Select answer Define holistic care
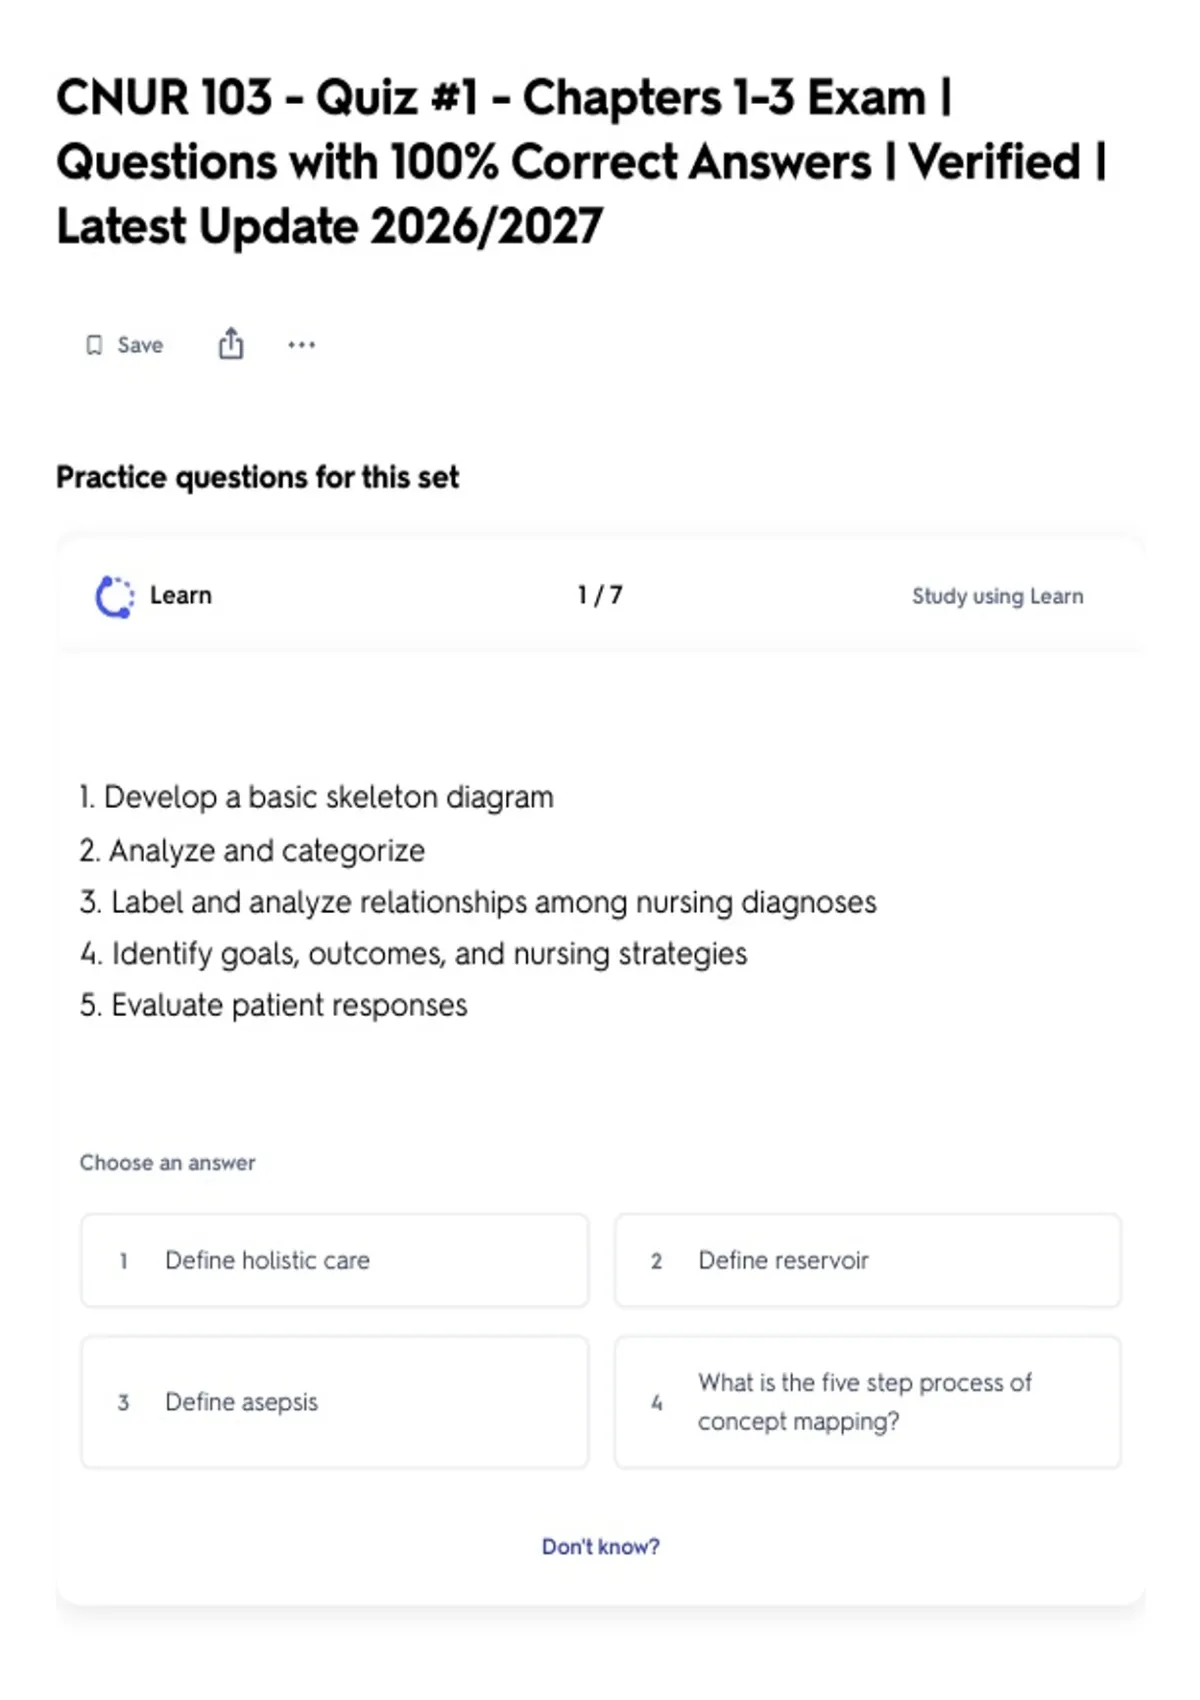The image size is (1200, 1700). [x=335, y=1260]
